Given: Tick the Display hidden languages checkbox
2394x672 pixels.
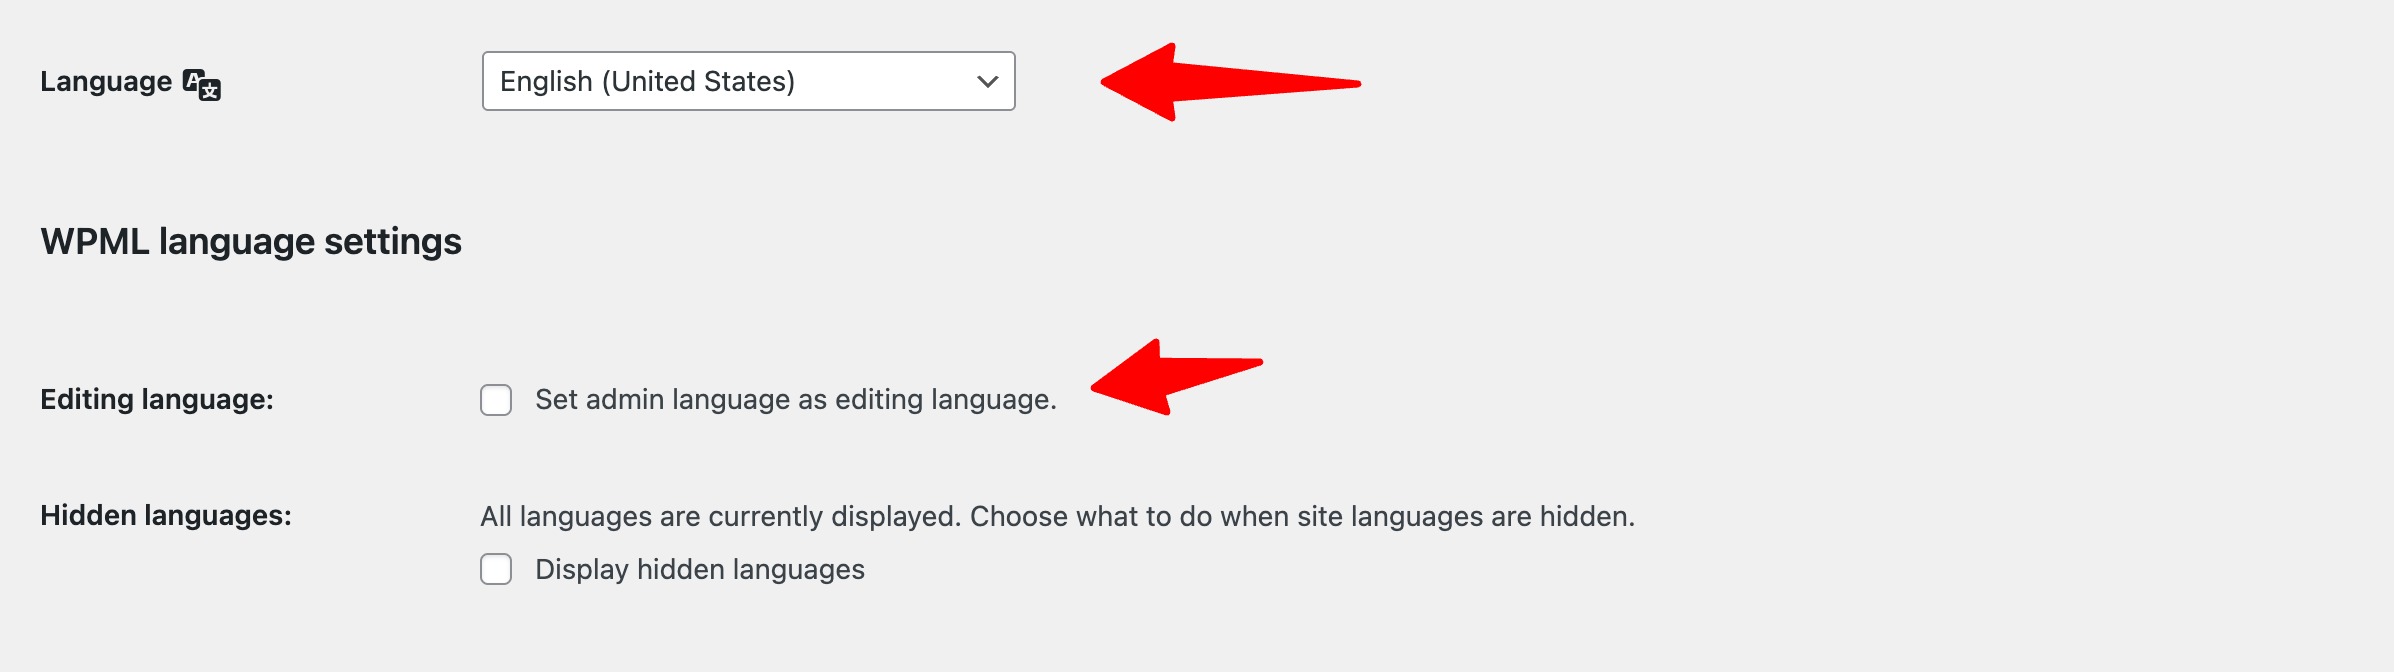Looking at the screenshot, I should coord(496,569).
